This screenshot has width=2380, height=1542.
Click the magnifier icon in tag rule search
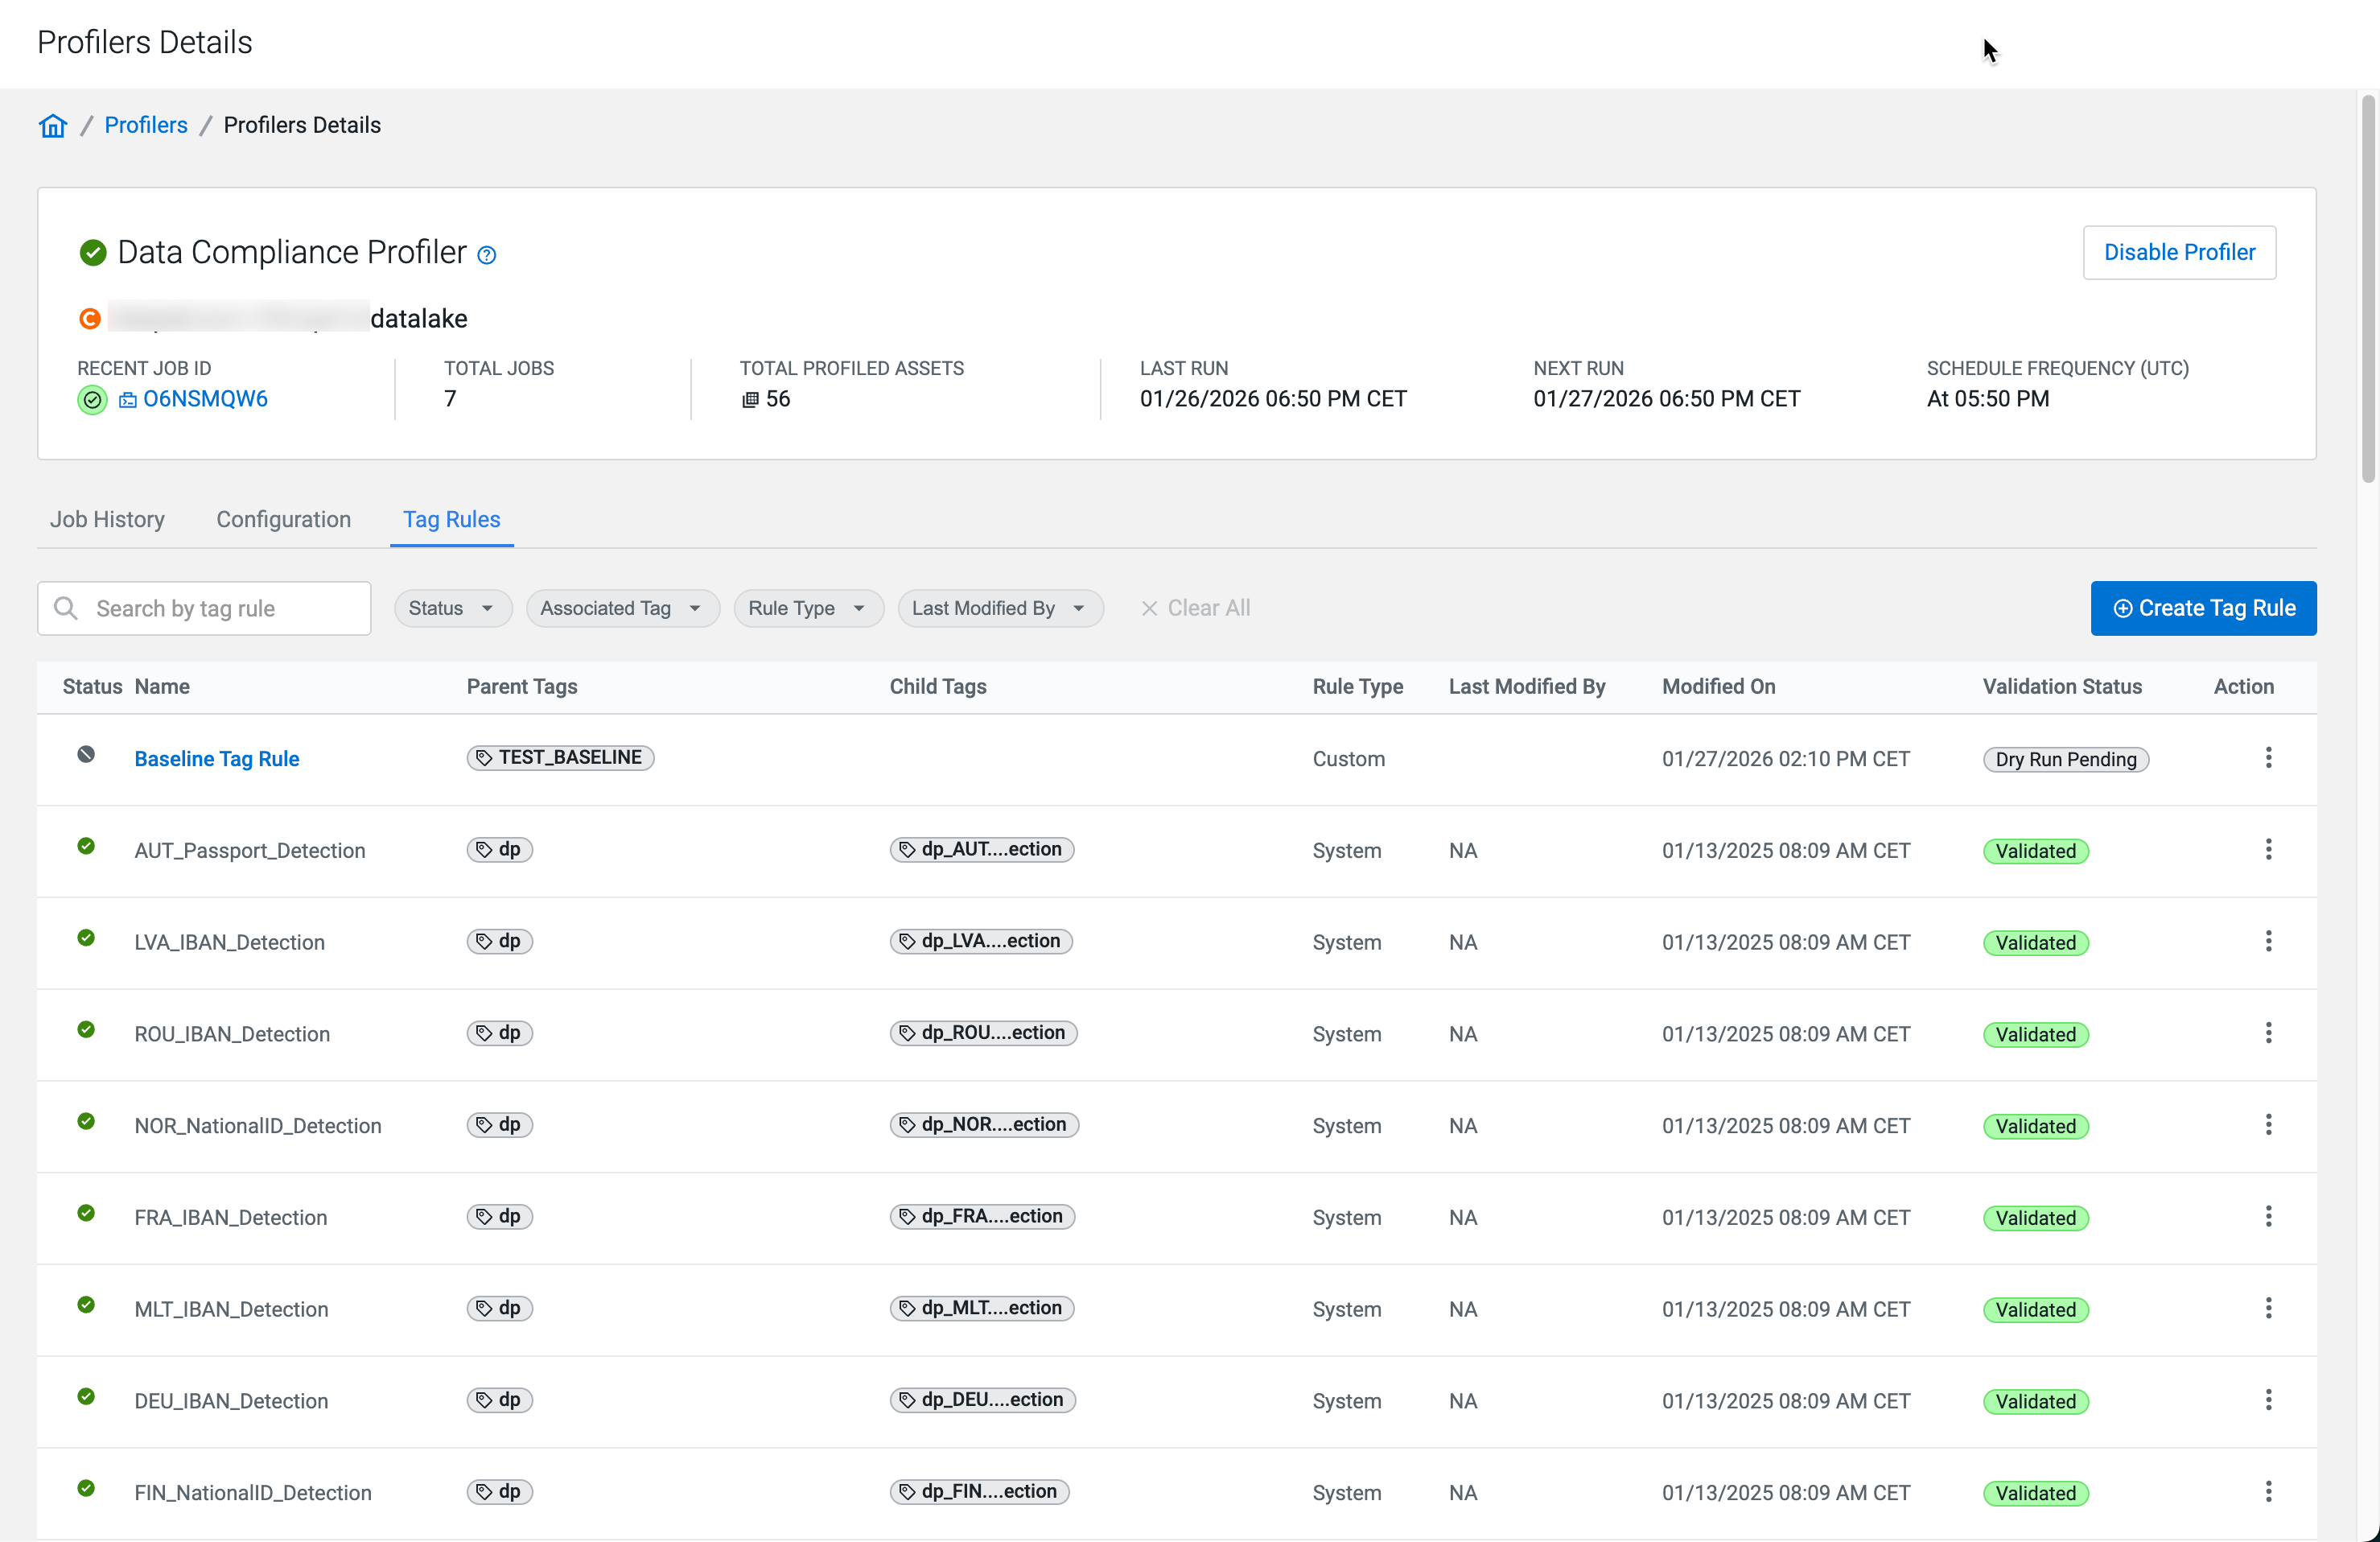coord(66,608)
